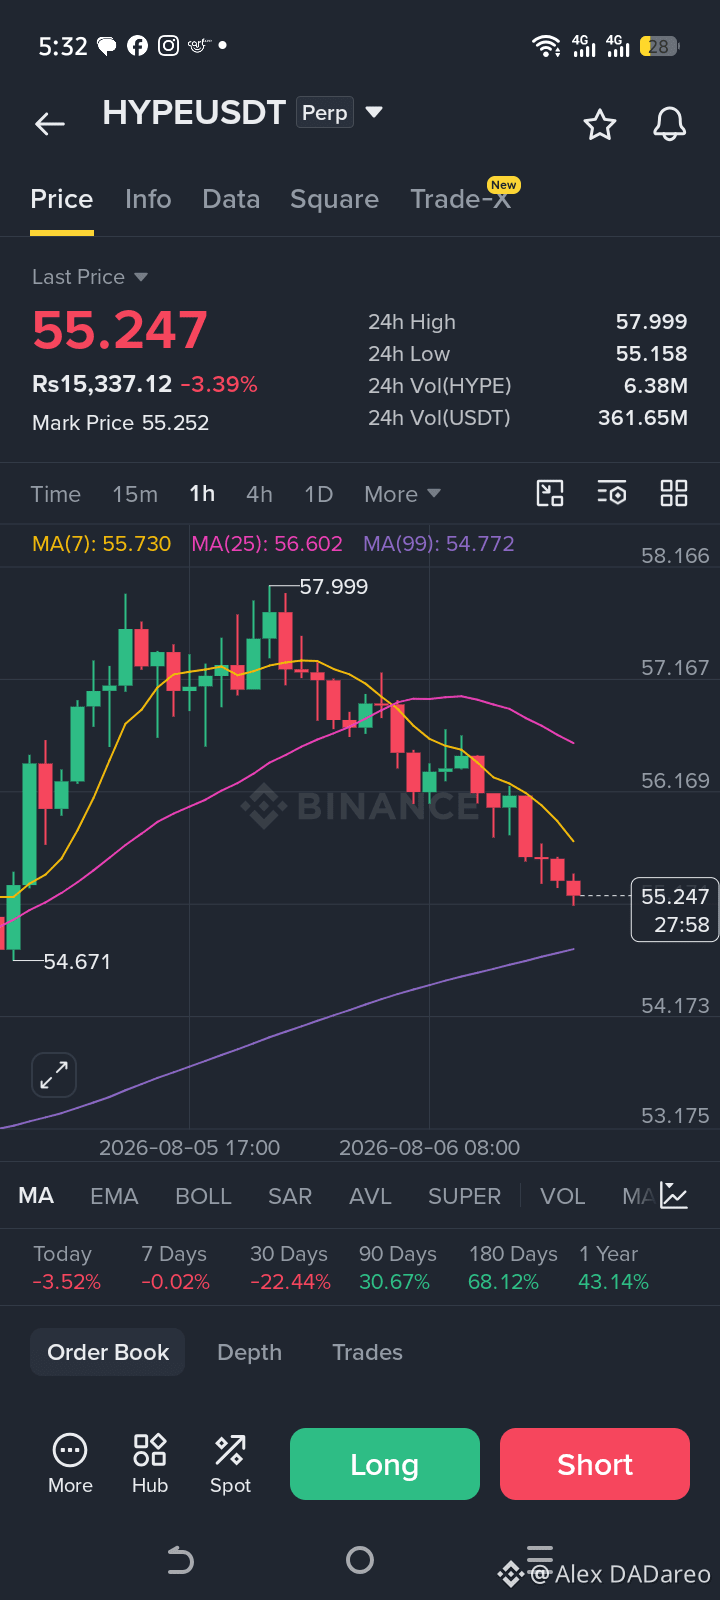Open the Last Price type dropdown
720x1600 pixels.
click(90, 277)
